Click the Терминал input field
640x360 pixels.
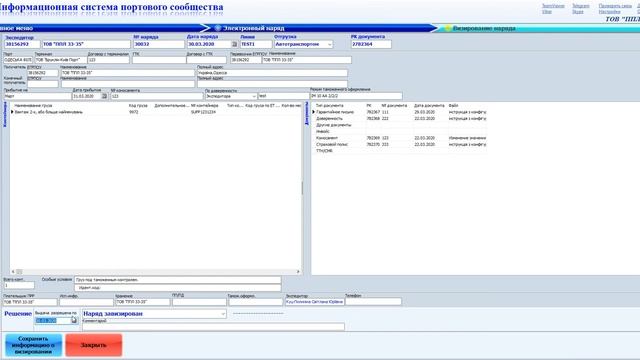tap(60, 60)
